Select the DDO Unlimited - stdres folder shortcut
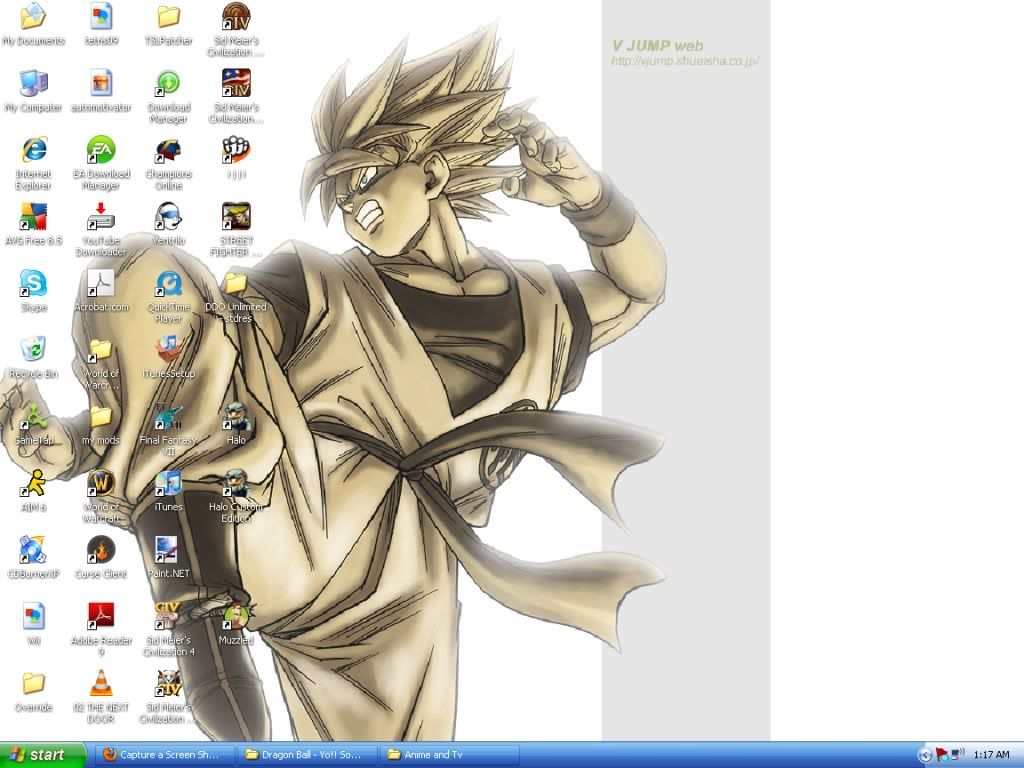The width and height of the screenshot is (1024, 768). (x=236, y=283)
